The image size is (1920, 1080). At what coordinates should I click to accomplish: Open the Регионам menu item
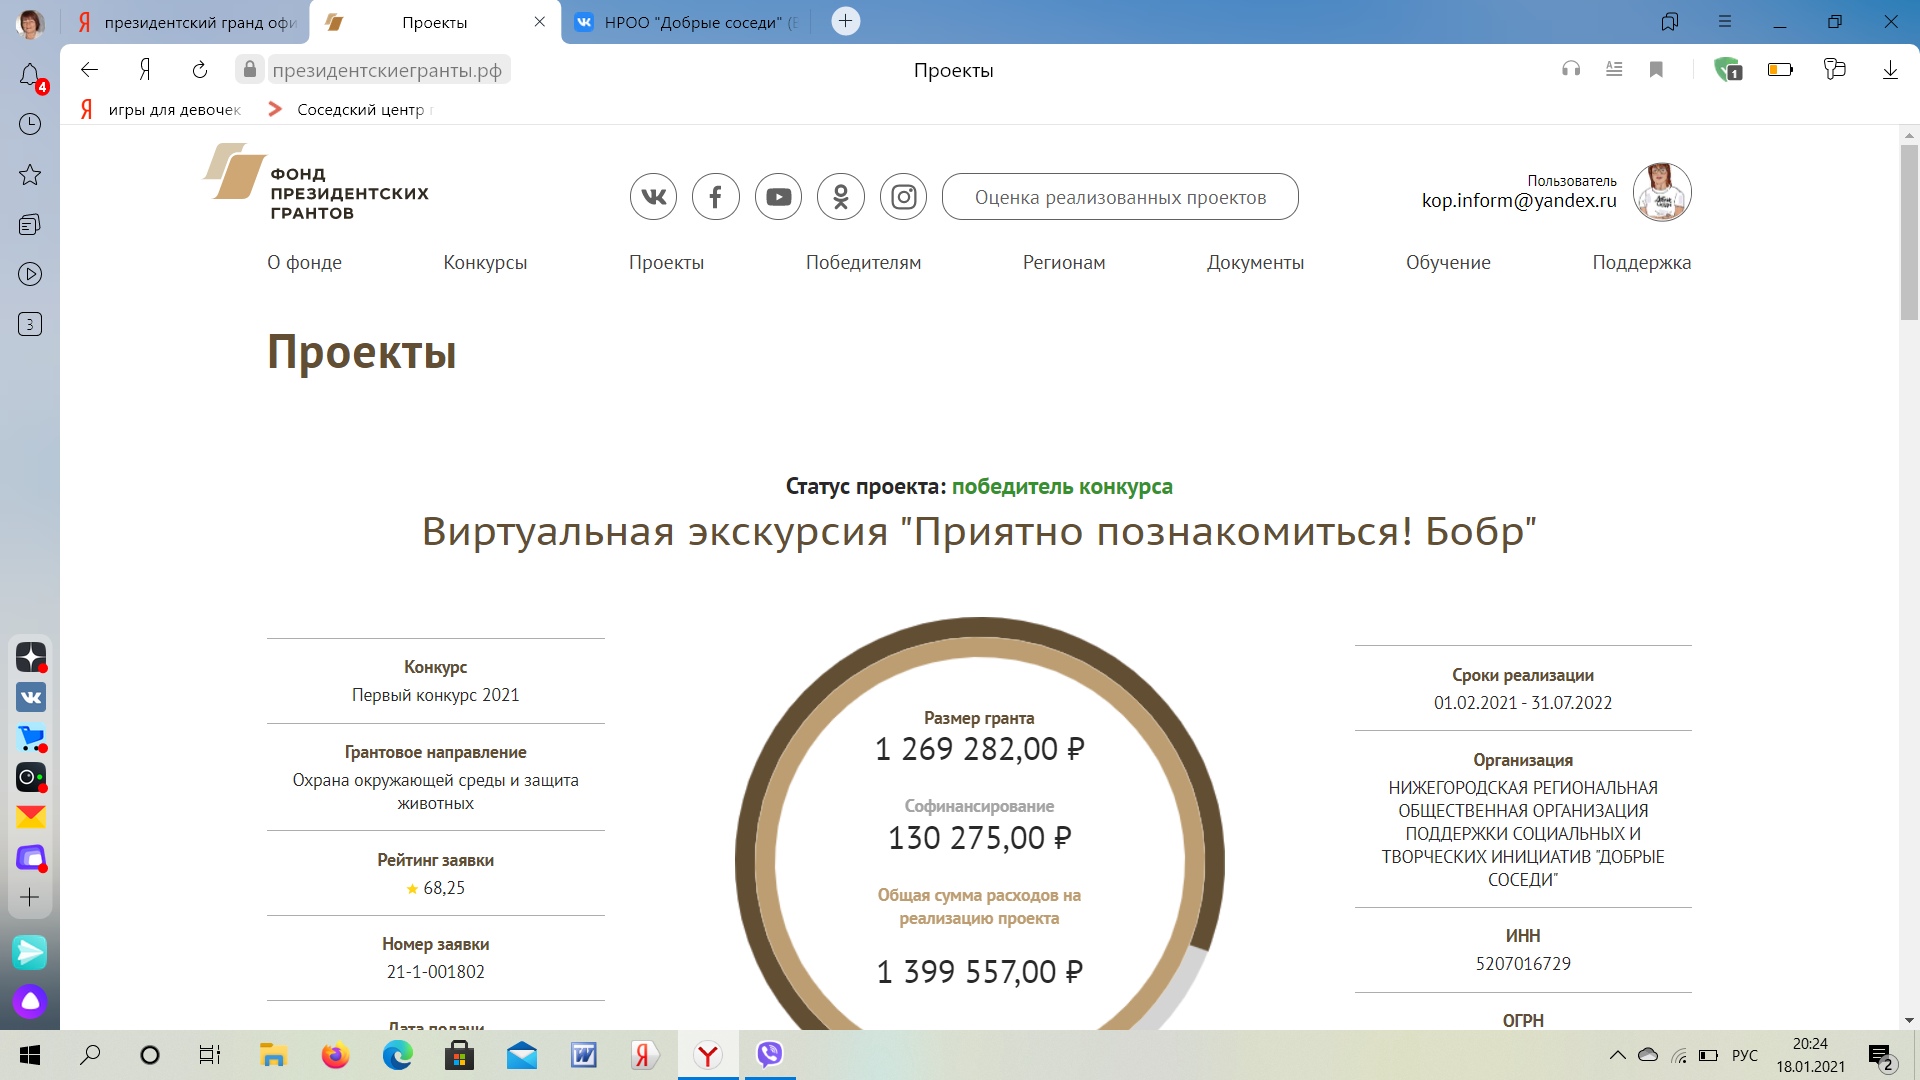pos(1064,262)
